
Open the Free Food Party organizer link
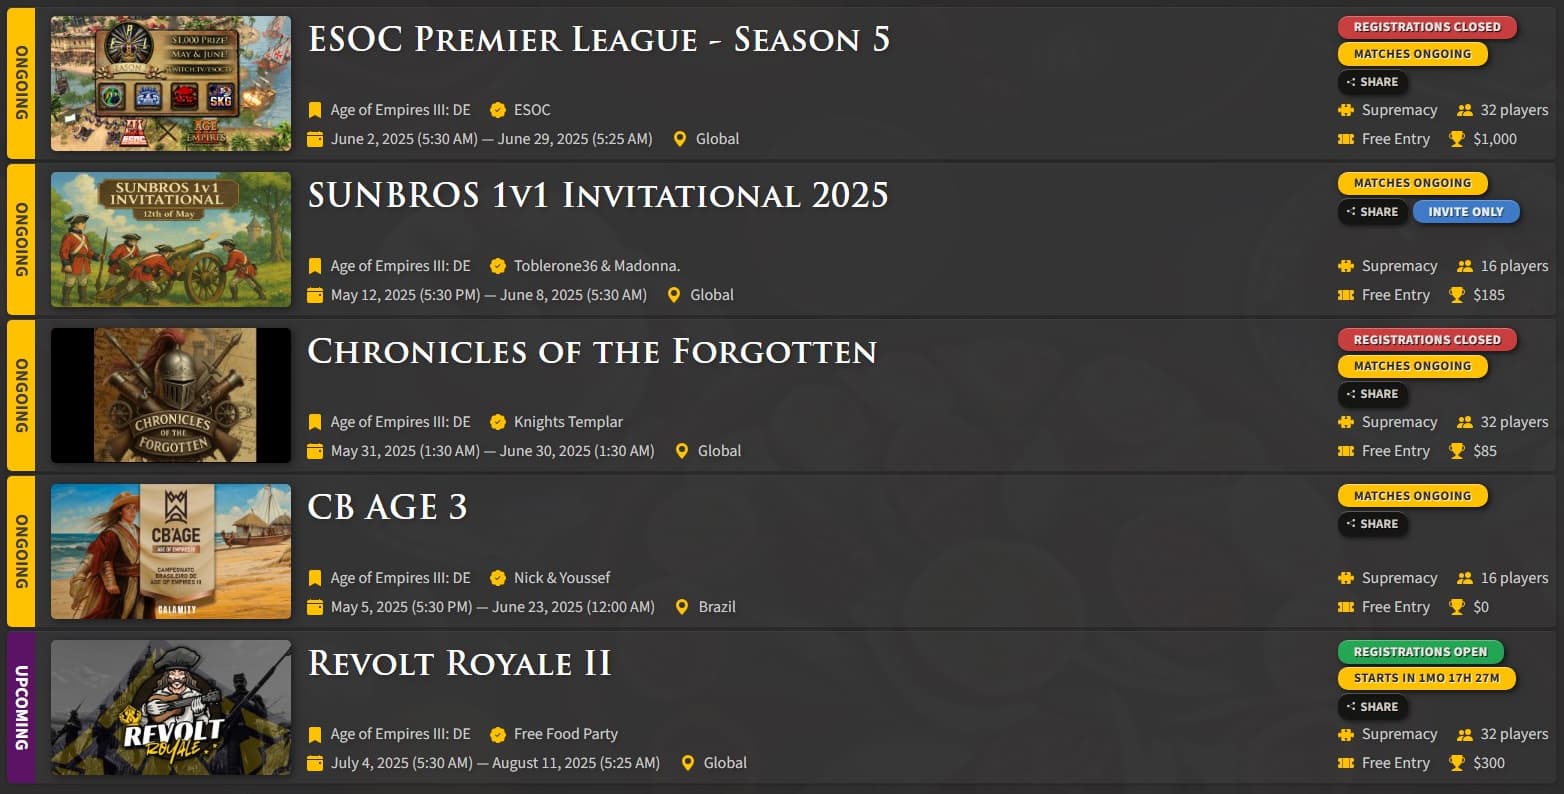[x=566, y=734]
